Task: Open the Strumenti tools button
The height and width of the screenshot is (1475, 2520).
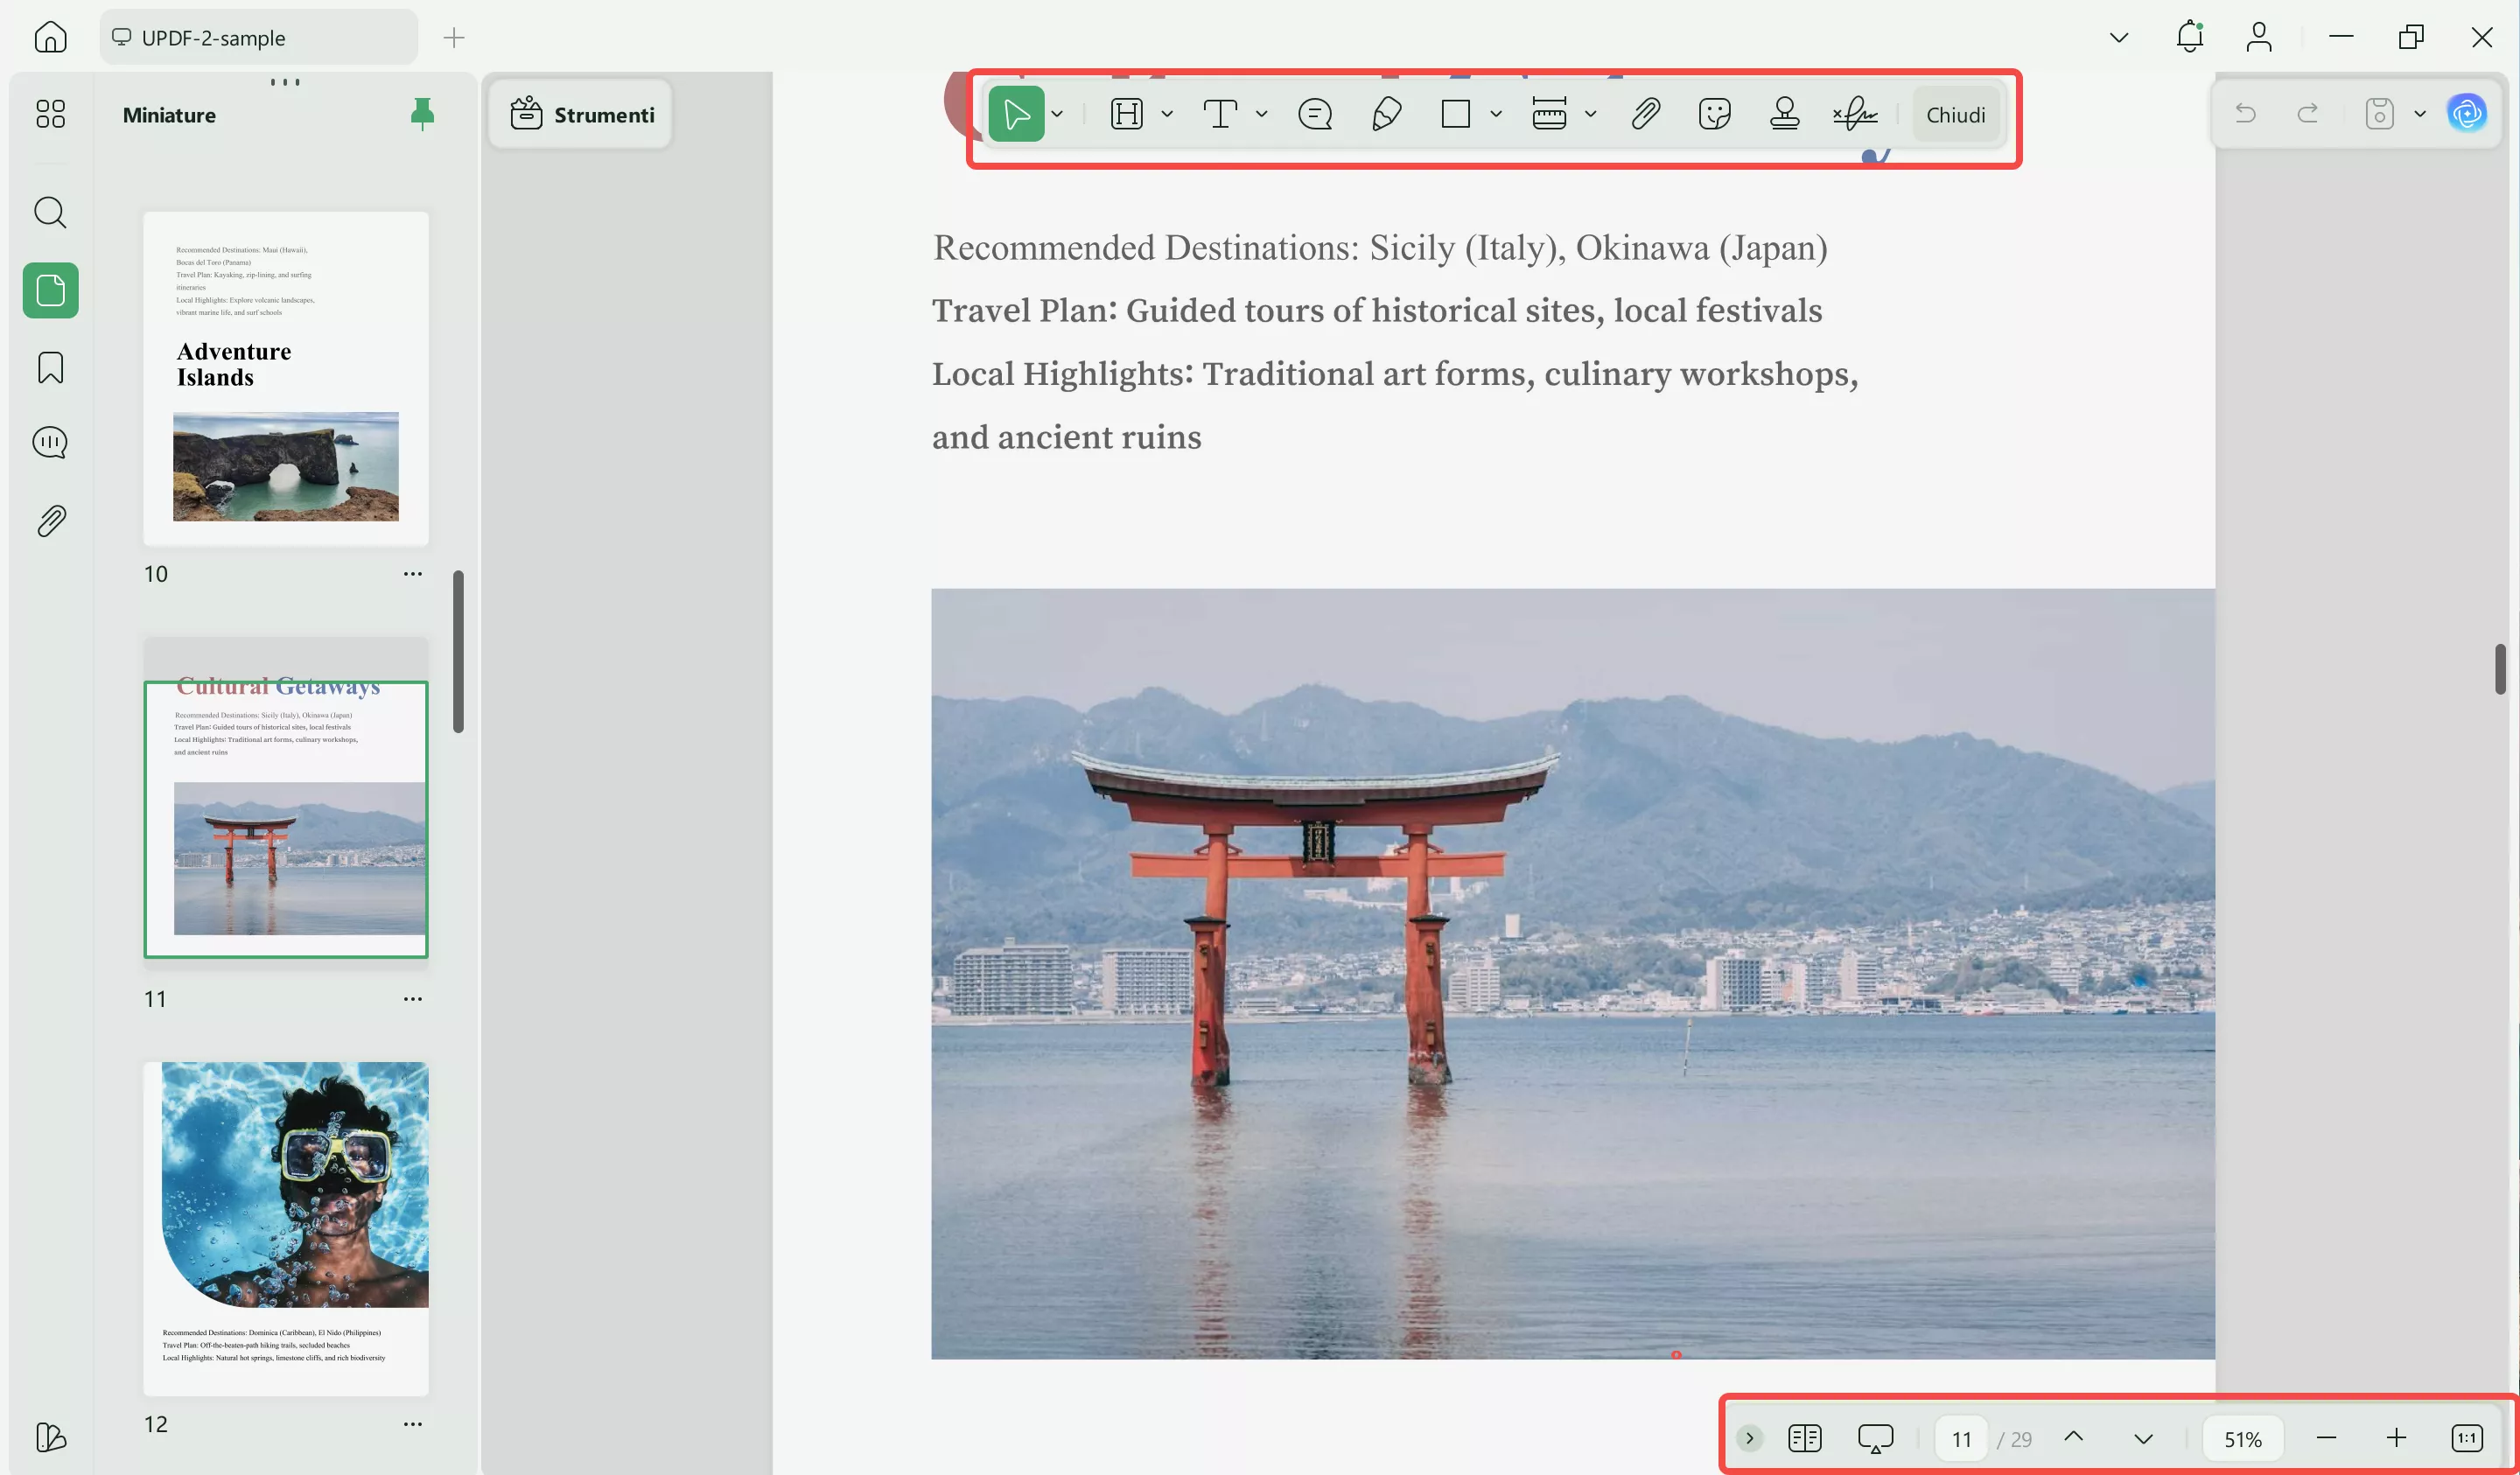Action: [582, 115]
